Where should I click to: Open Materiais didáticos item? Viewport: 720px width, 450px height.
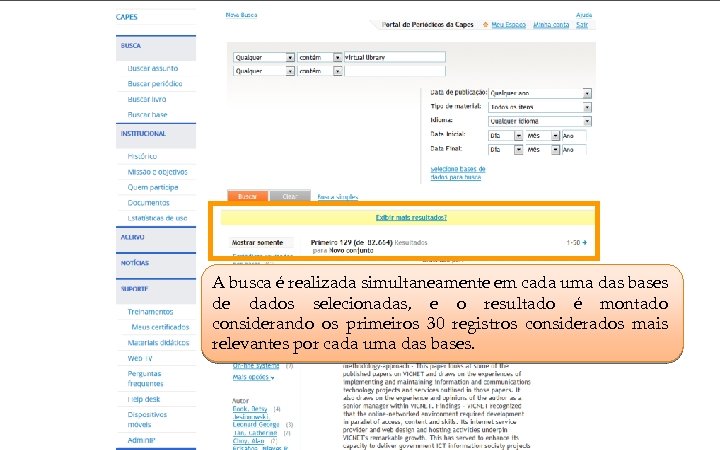click(x=158, y=343)
